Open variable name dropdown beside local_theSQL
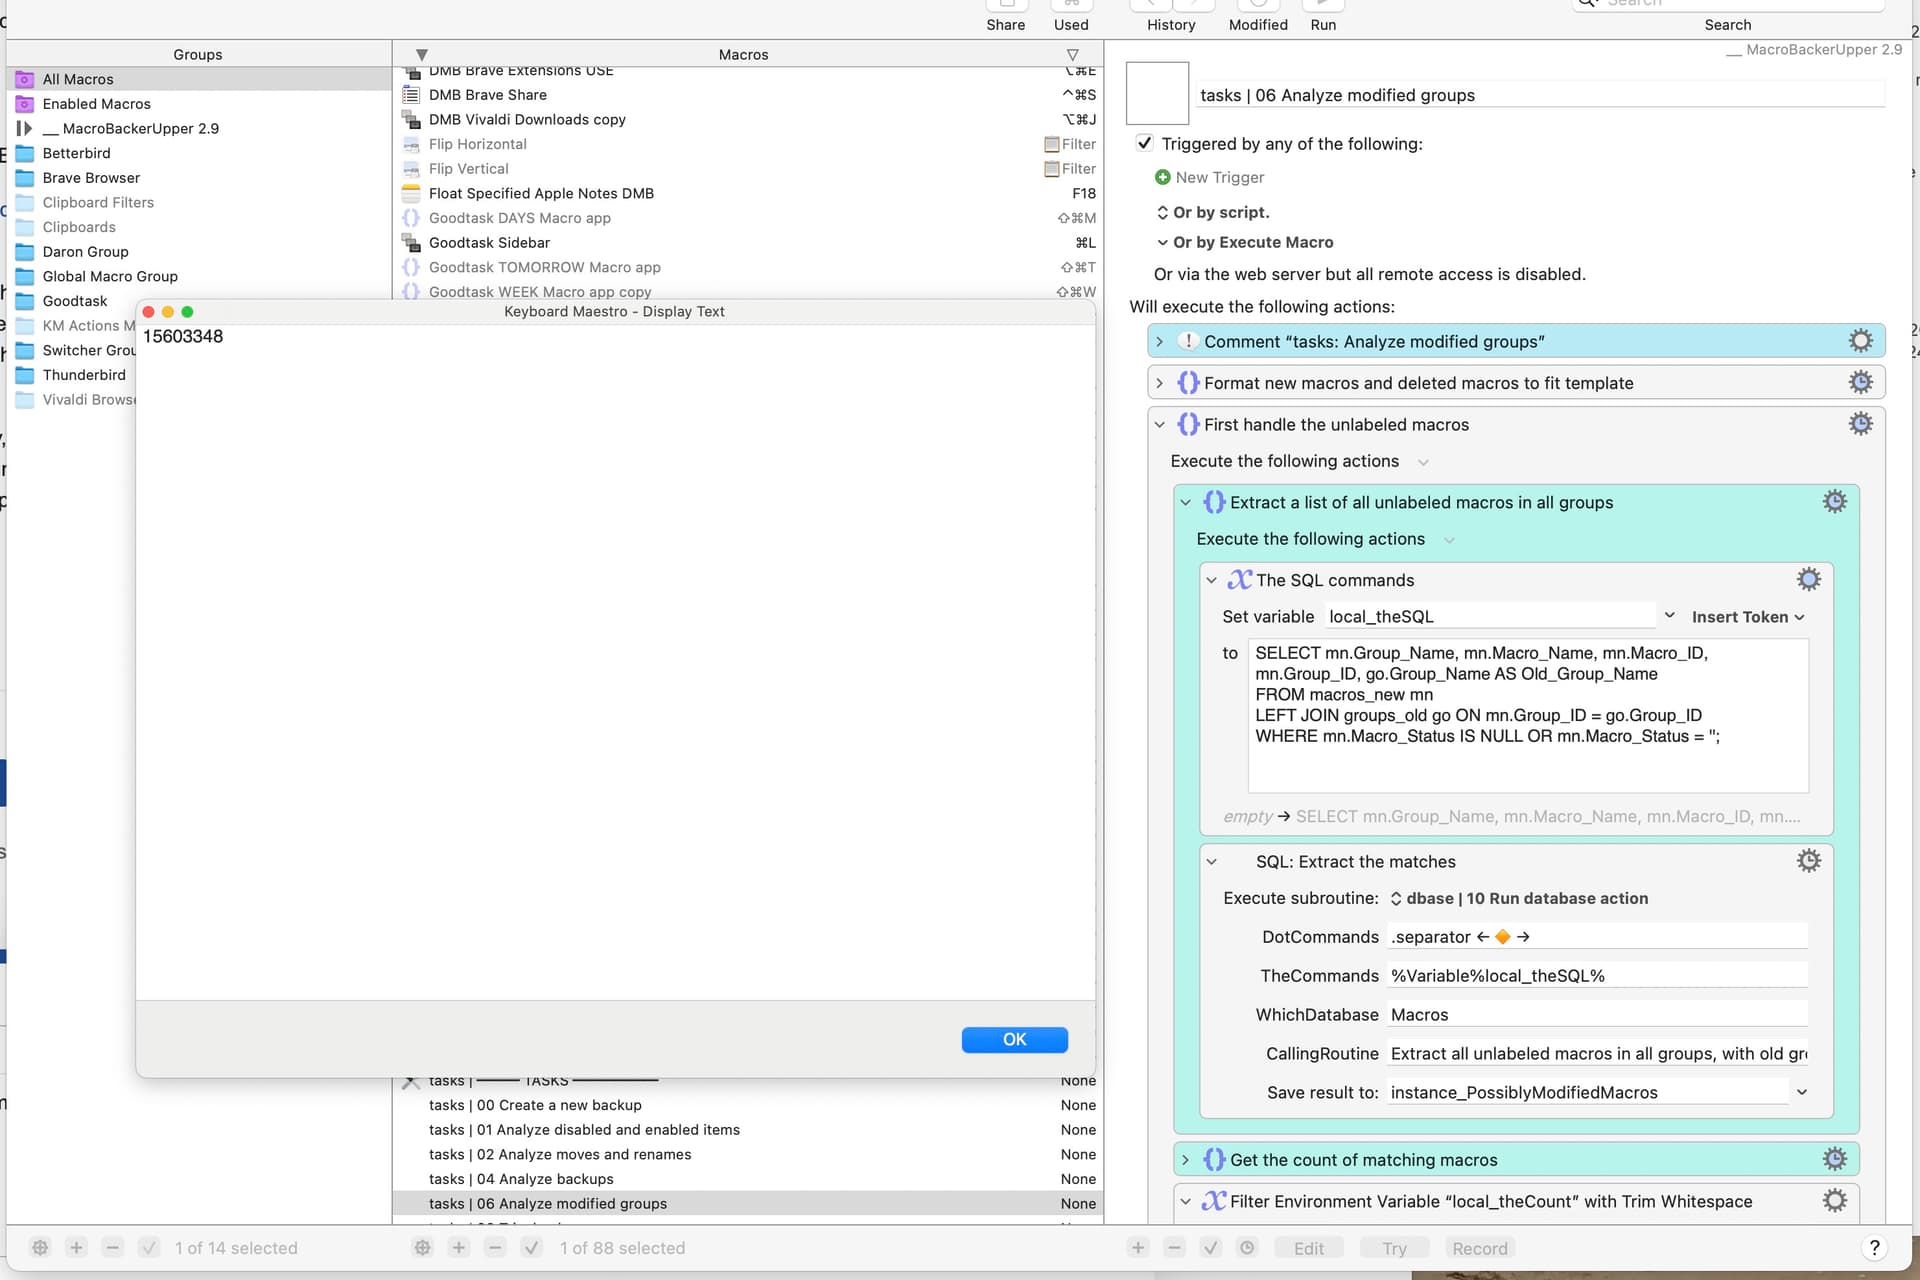The height and width of the screenshot is (1280, 1920). (1669, 615)
